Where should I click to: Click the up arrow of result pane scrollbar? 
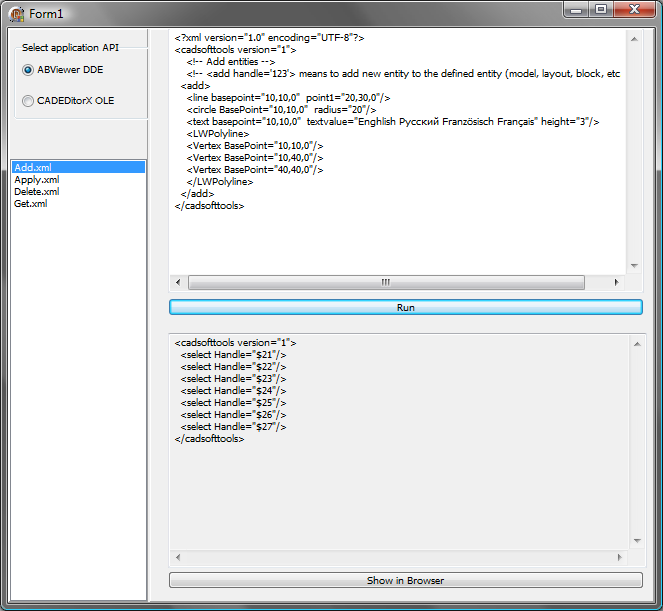pos(637,344)
